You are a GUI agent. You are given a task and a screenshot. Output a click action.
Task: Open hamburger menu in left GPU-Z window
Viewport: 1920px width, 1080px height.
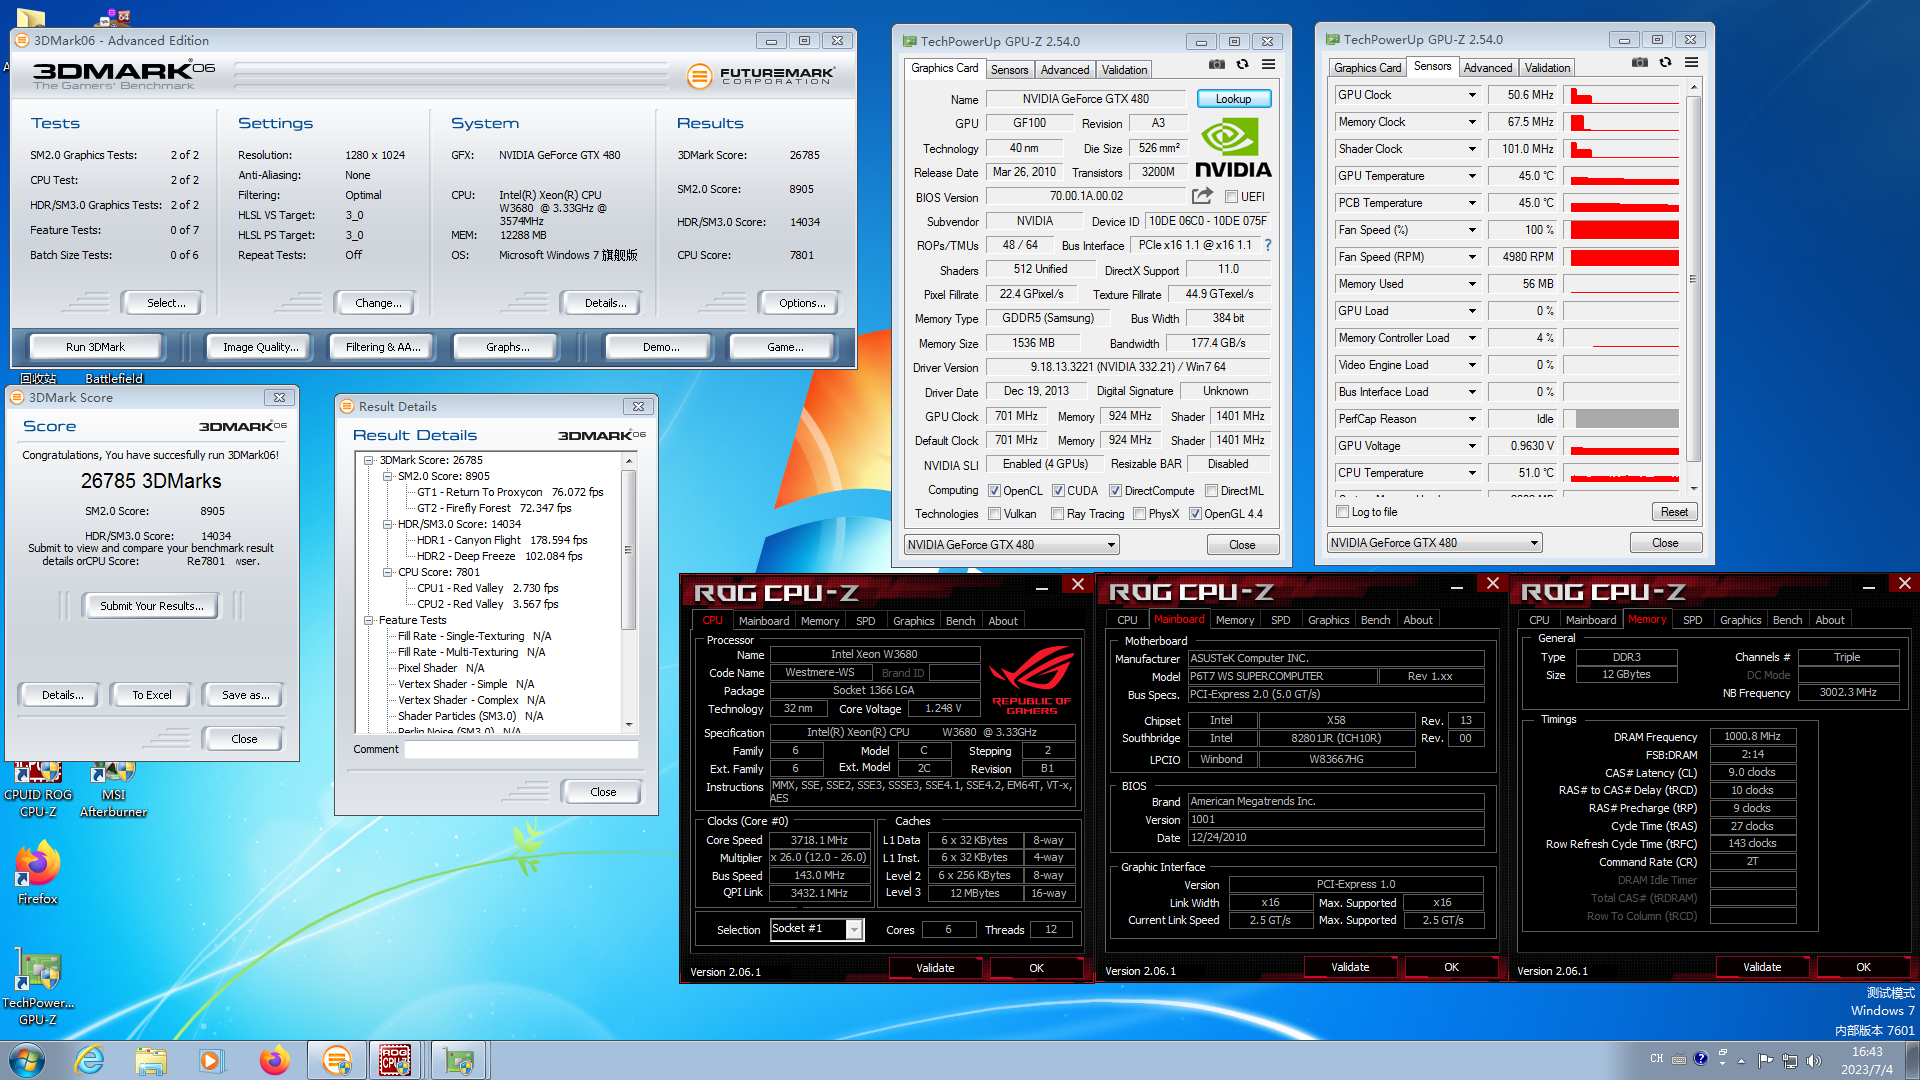(1268, 65)
